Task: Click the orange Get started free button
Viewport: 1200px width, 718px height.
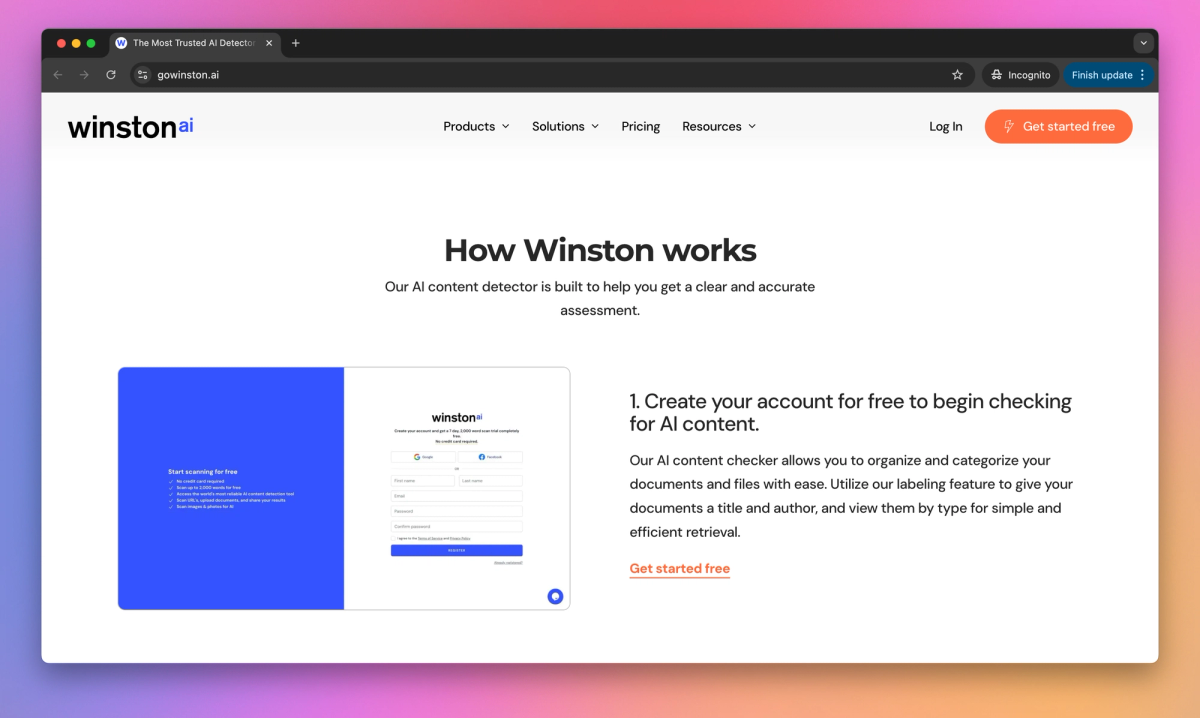Action: tap(1058, 126)
